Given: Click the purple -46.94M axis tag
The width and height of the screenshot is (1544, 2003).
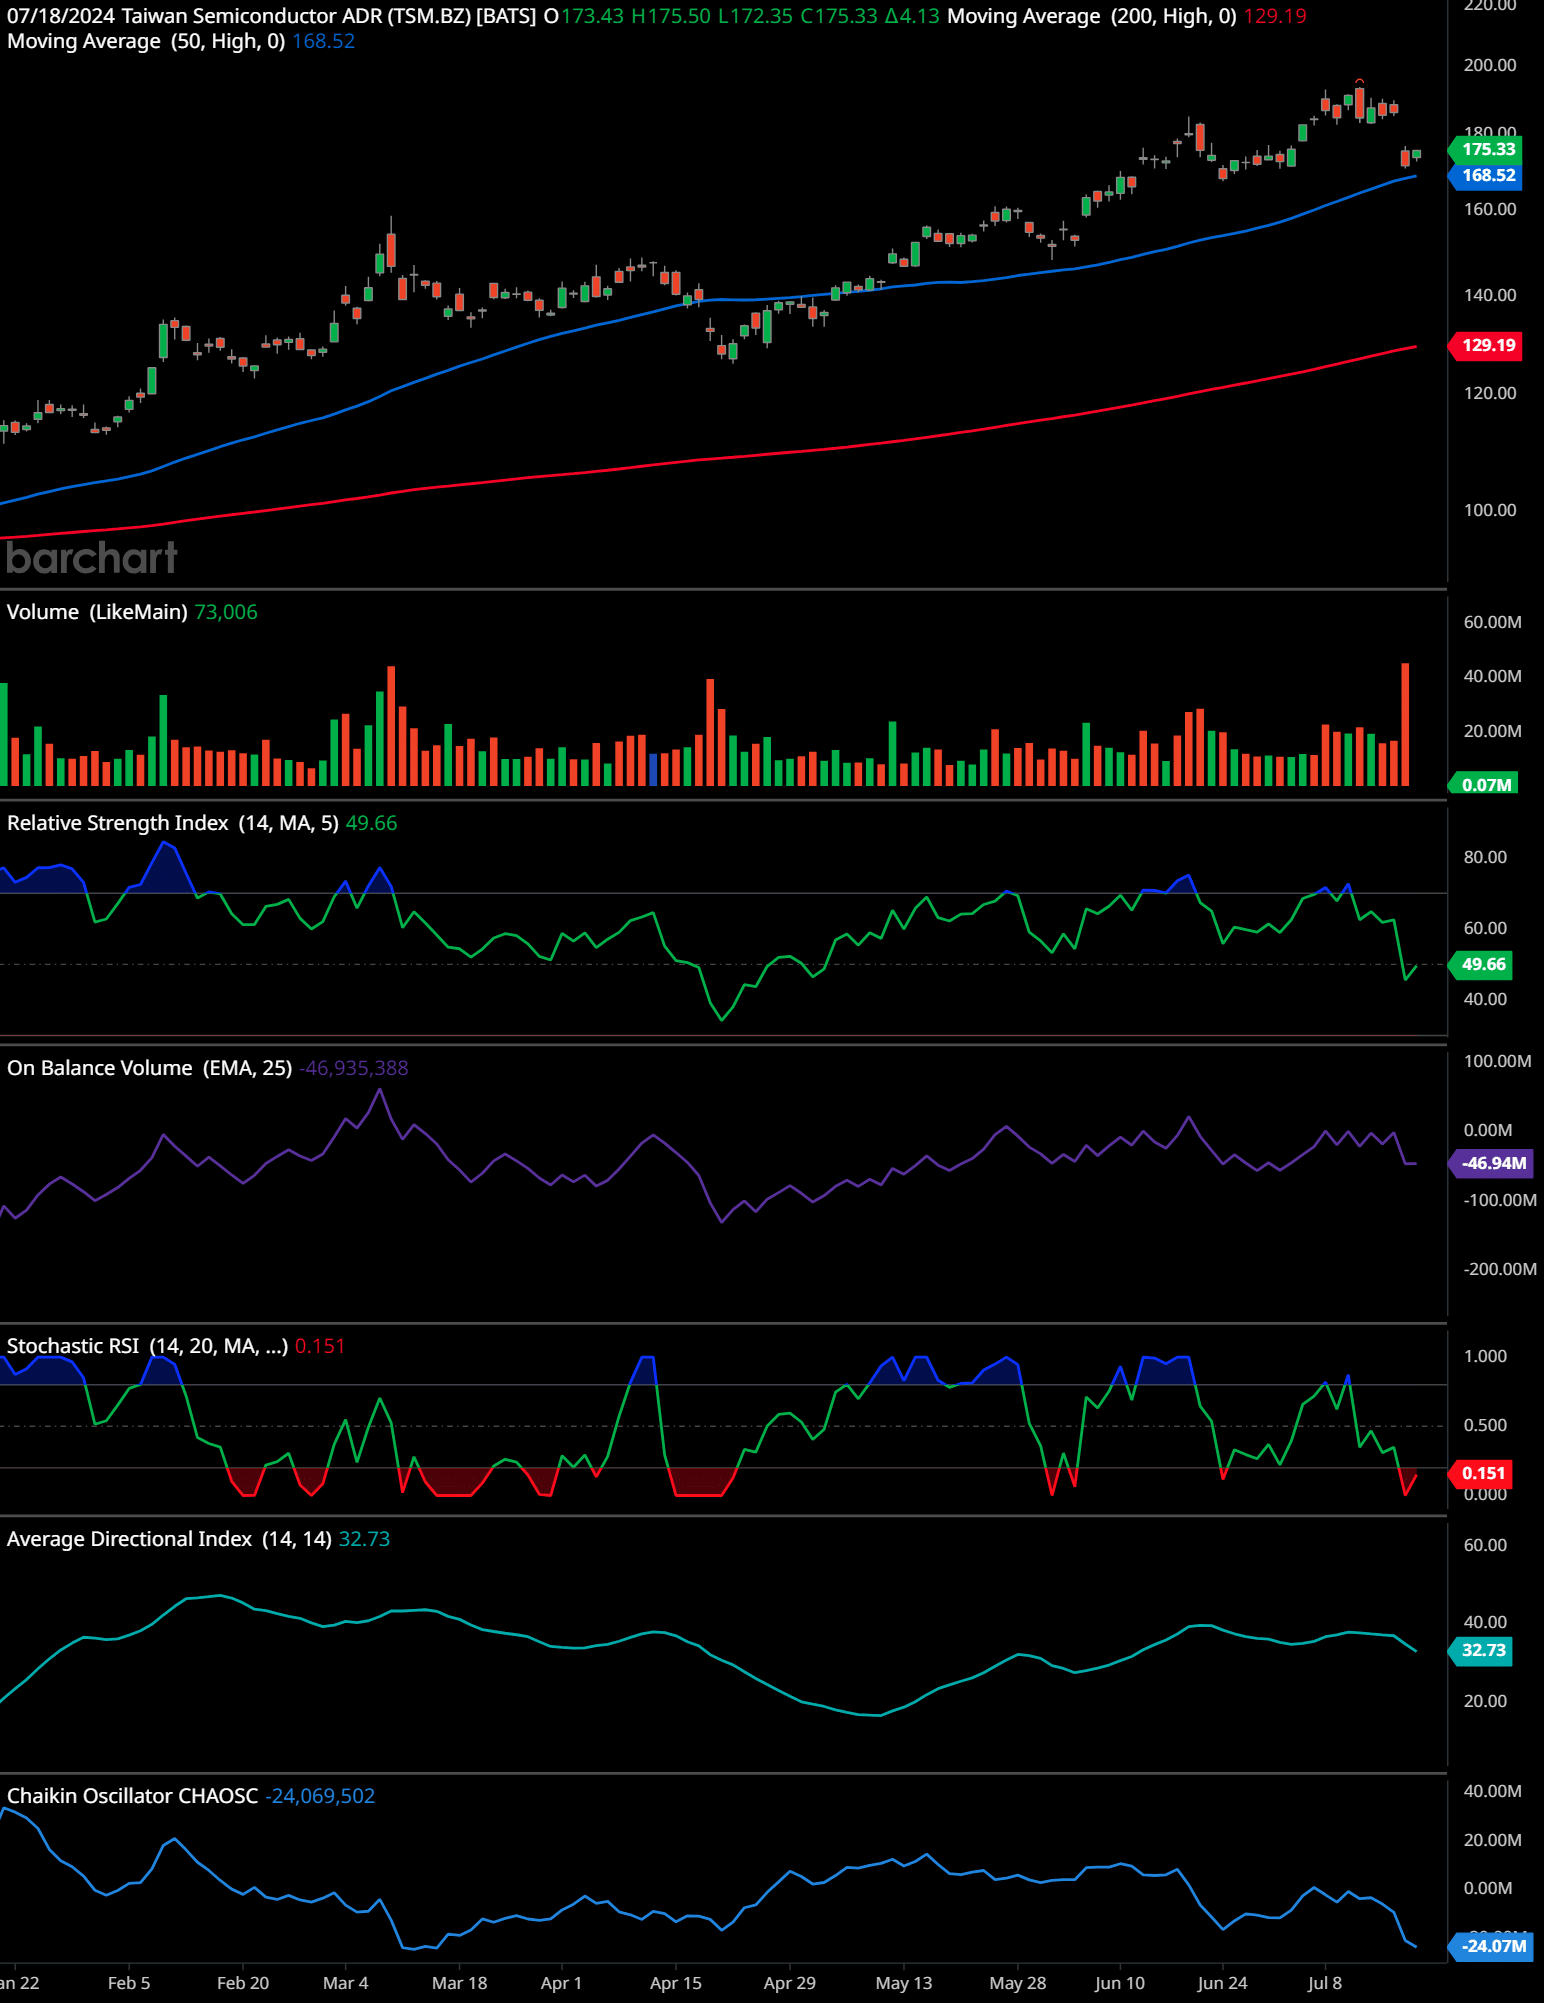Looking at the screenshot, I should tap(1492, 1163).
